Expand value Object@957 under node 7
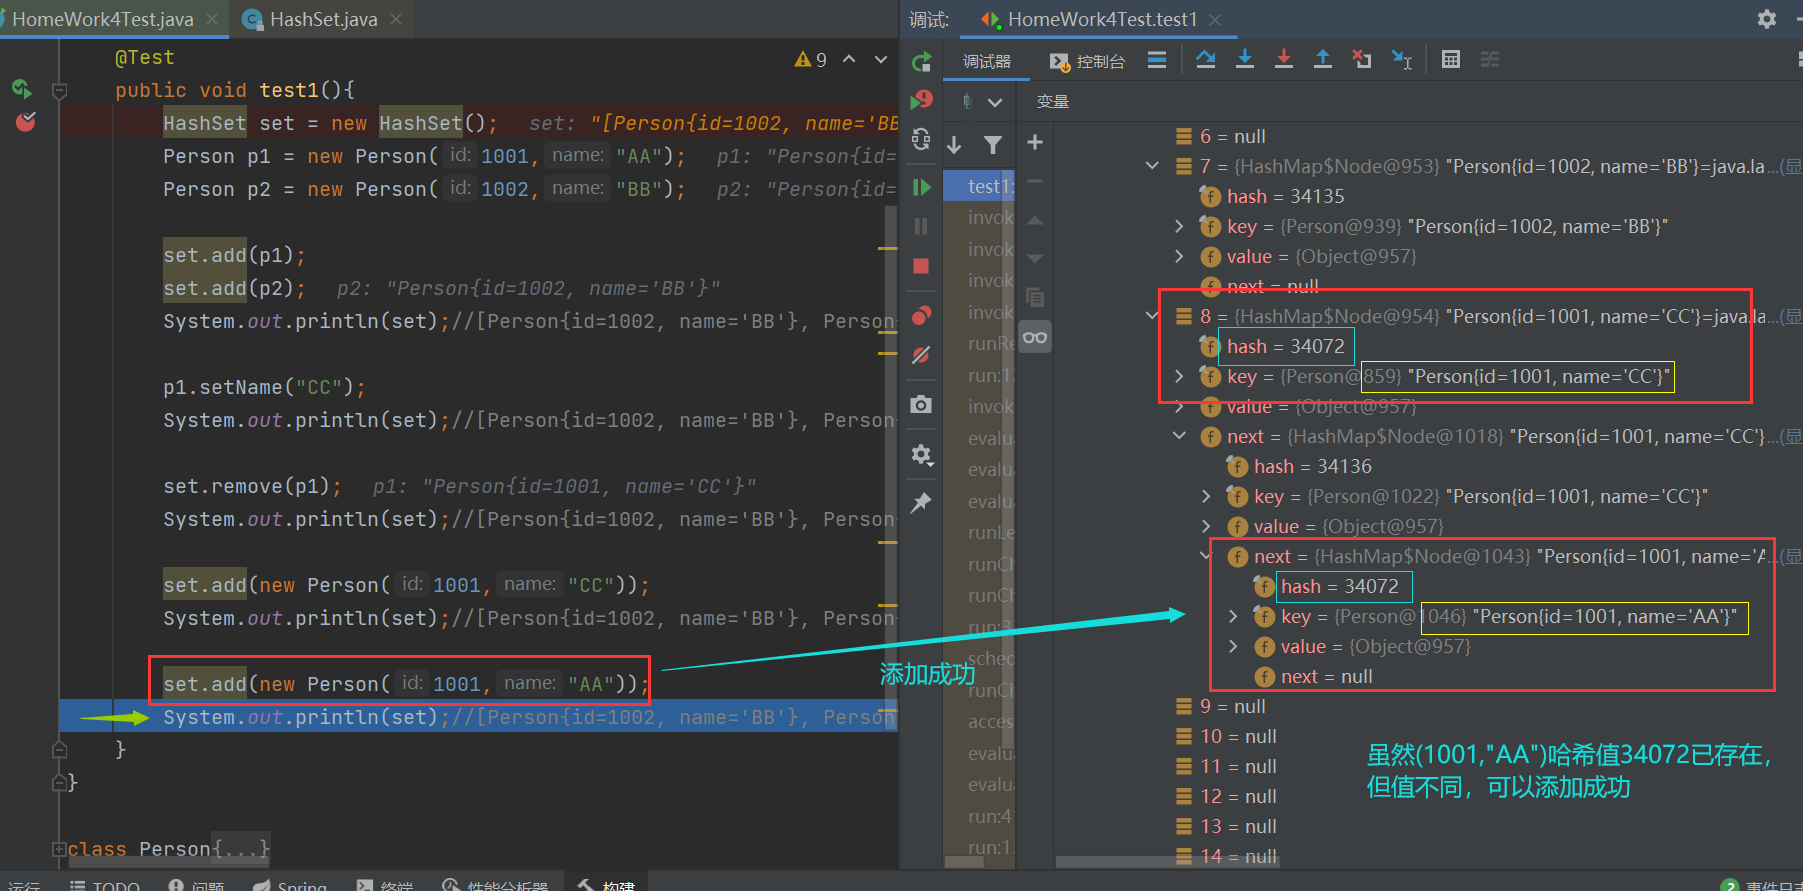 point(1179,256)
